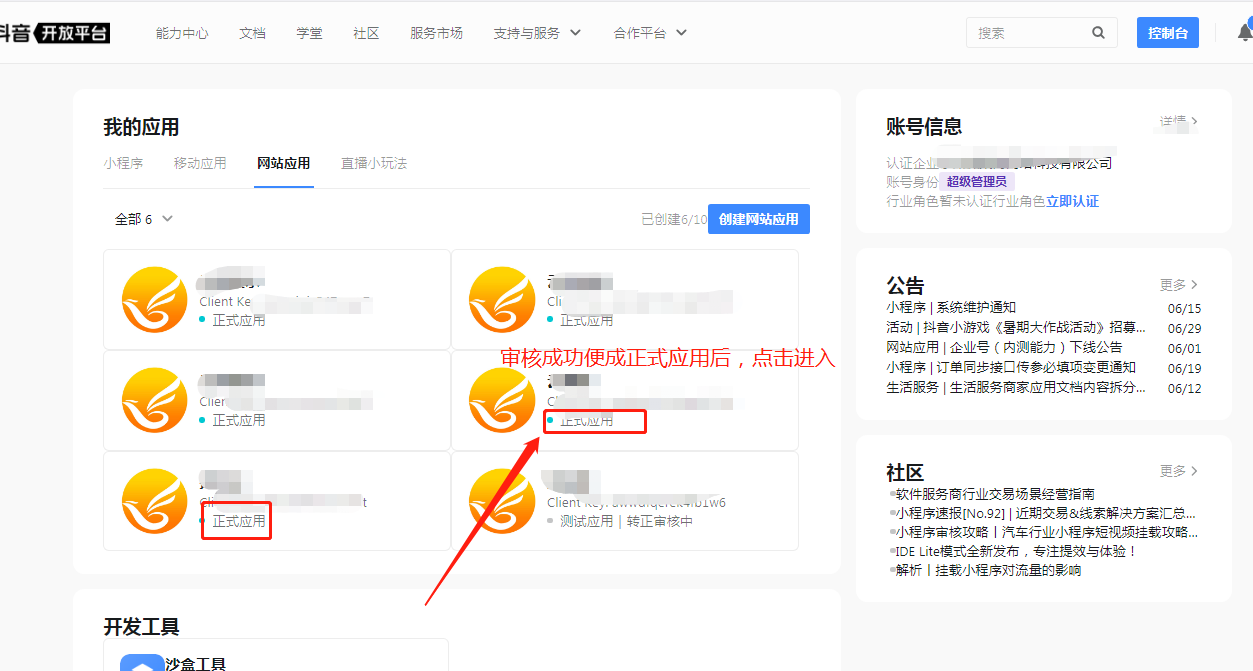Screen dimensions: 1253x671
Task: Switch to the 直播小玩法 tab
Action: pos(374,163)
